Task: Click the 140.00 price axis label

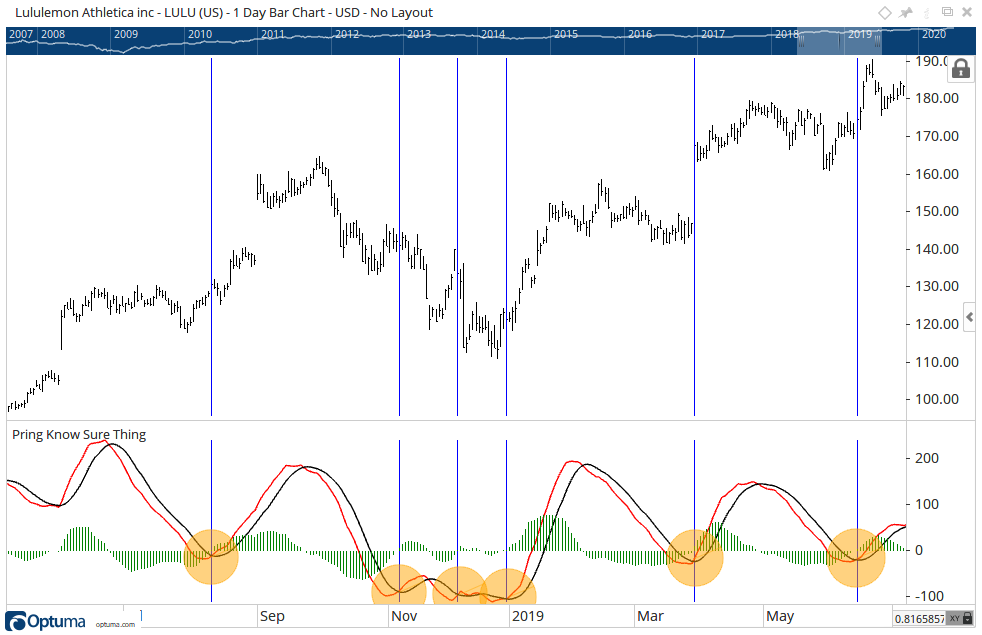Action: (x=937, y=249)
